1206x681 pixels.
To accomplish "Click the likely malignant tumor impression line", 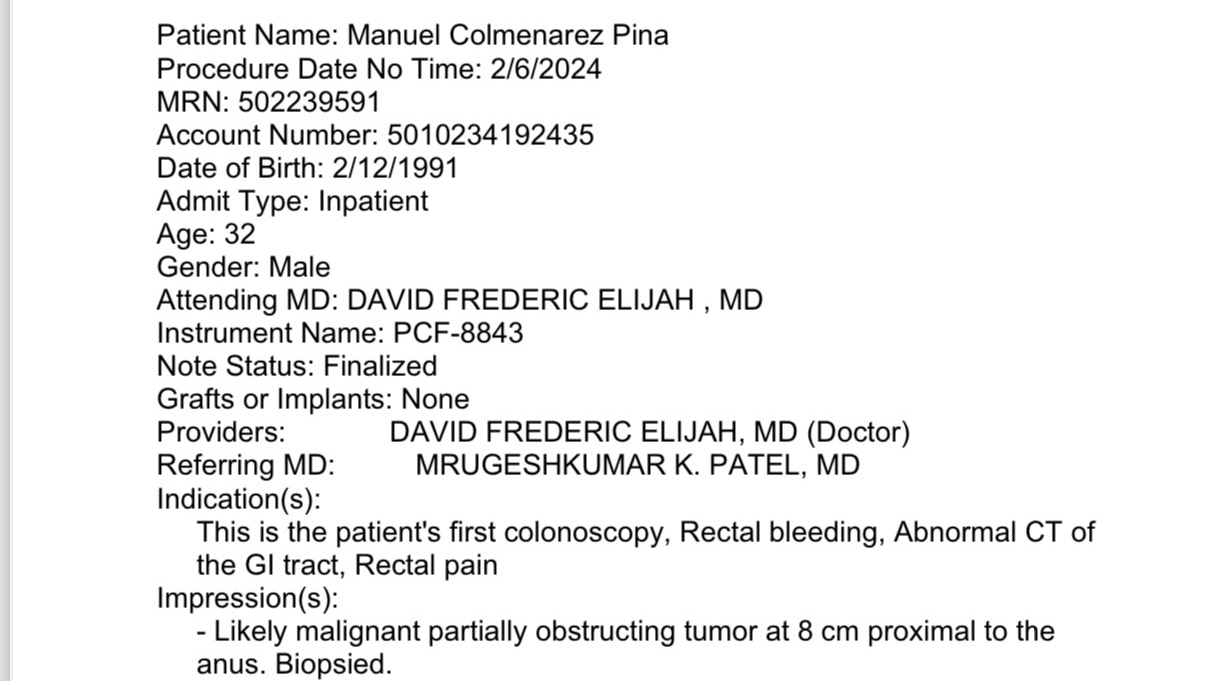I will click(x=626, y=631).
